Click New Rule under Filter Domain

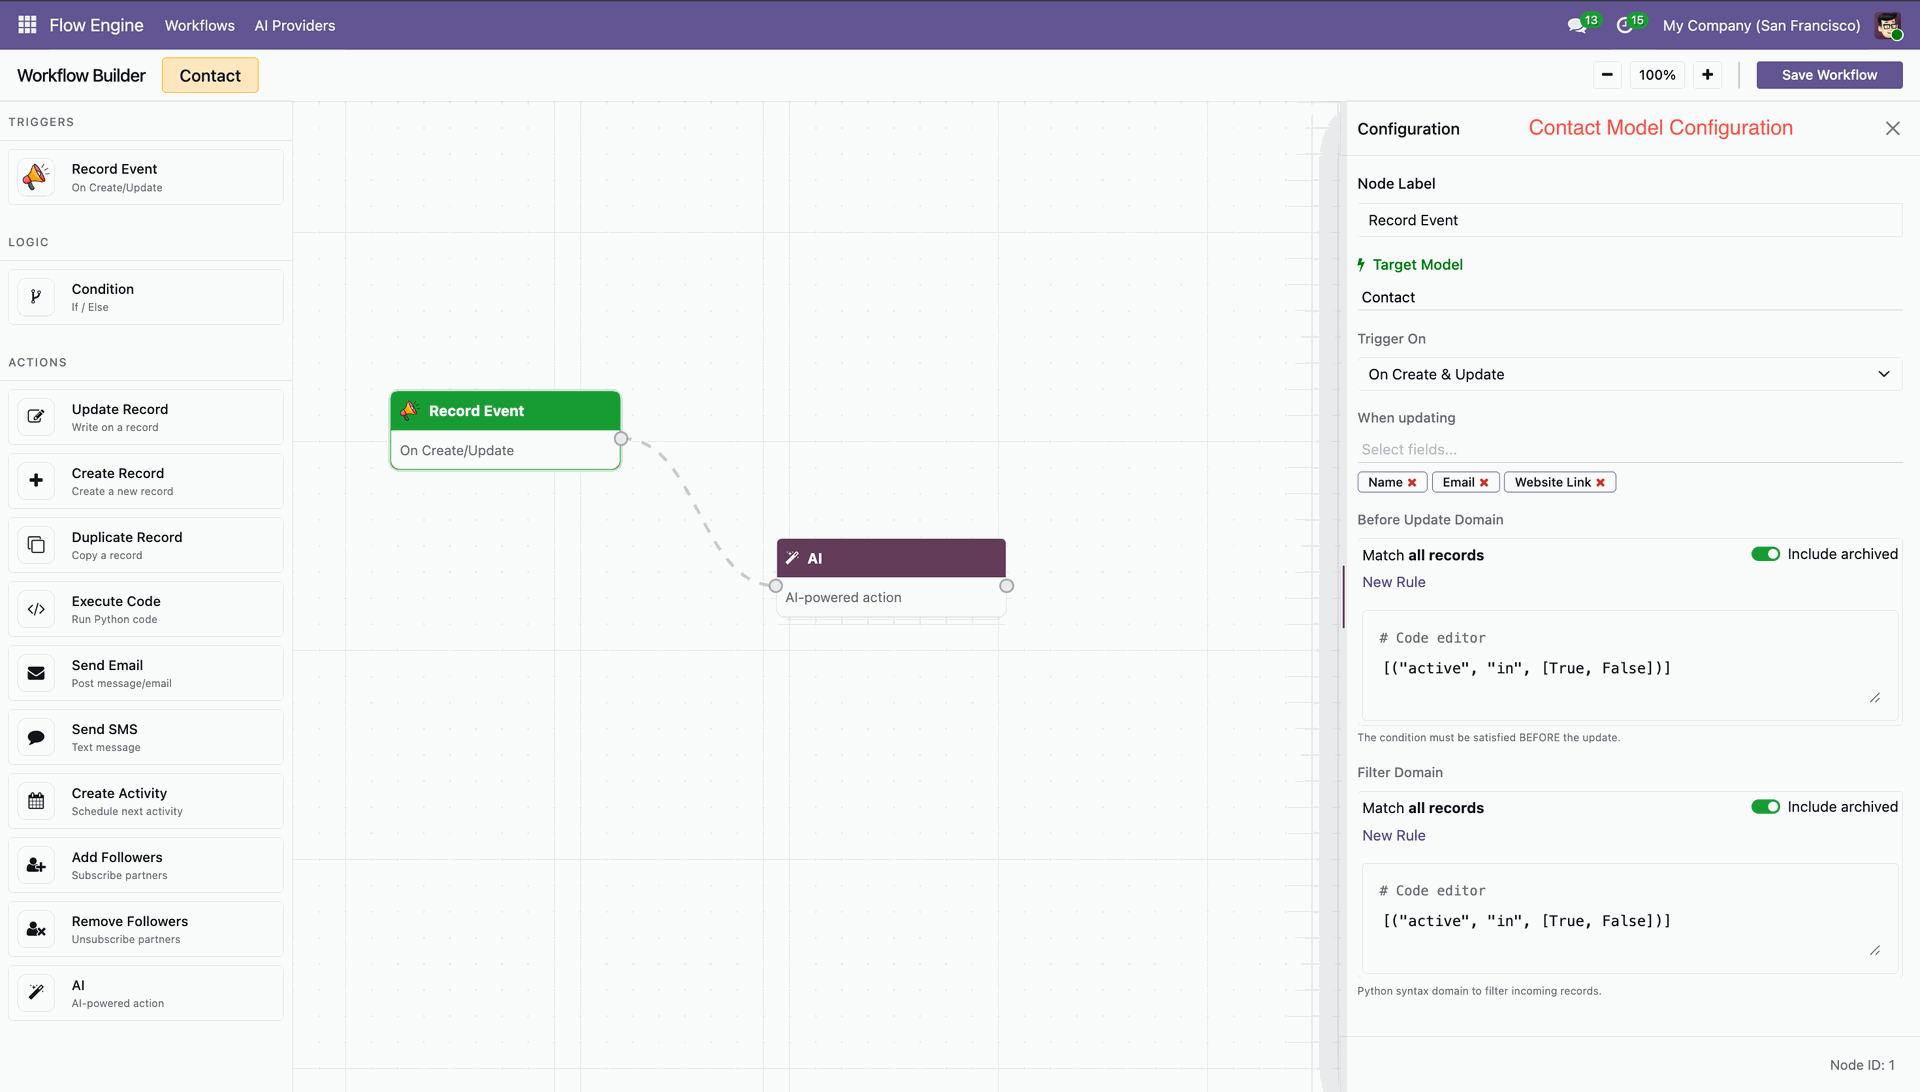coord(1393,835)
